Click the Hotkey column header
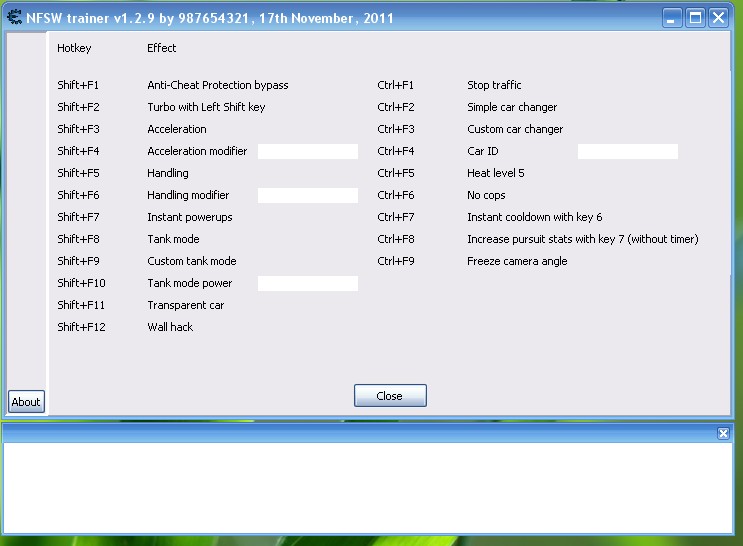This screenshot has width=743, height=546. pyautogui.click(x=74, y=48)
